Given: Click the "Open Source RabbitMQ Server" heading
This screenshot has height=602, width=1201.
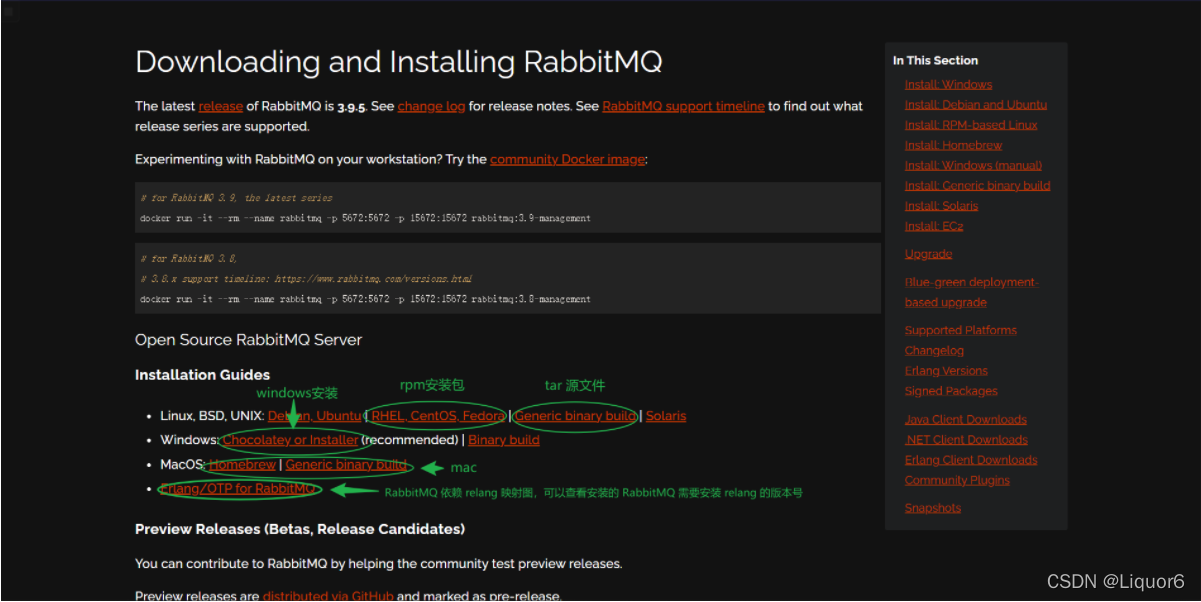Looking at the screenshot, I should click(x=248, y=340).
